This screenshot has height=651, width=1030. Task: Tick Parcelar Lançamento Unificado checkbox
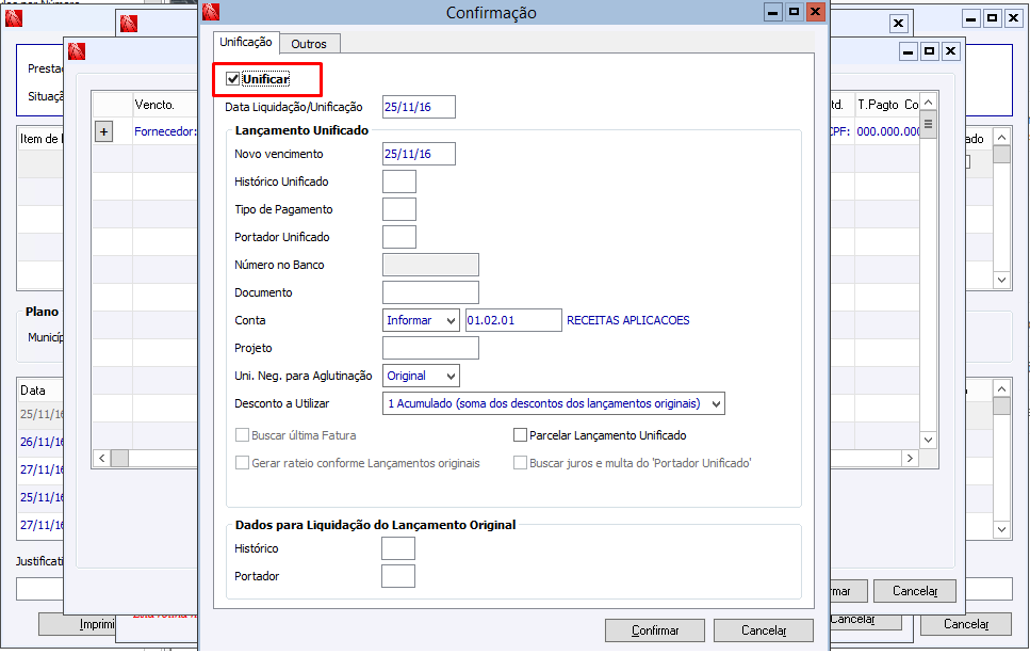(520, 435)
